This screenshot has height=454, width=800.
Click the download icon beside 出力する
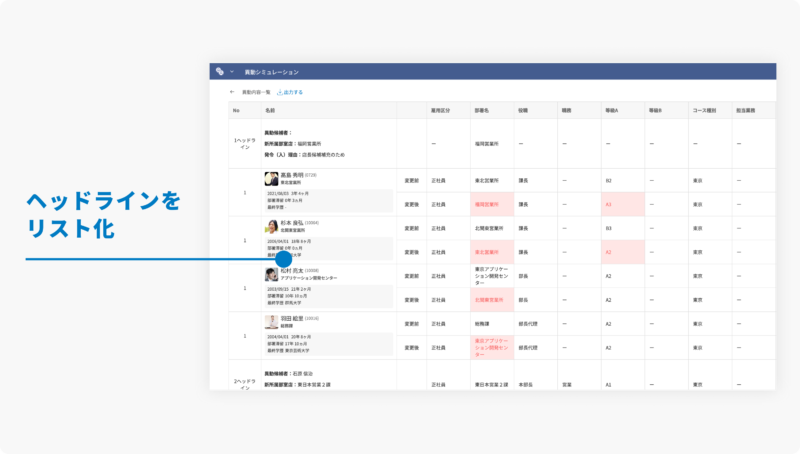(x=279, y=92)
